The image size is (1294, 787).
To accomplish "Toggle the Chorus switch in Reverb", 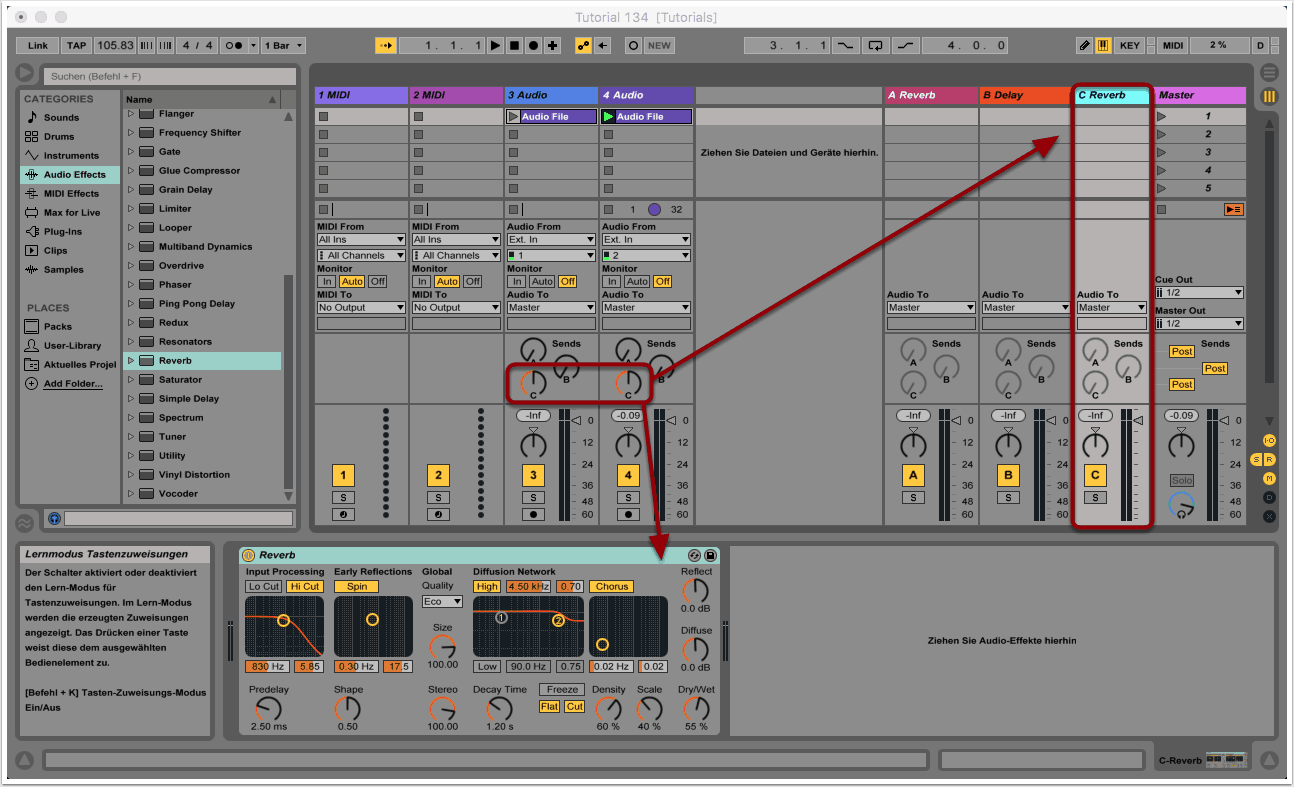I will [611, 587].
